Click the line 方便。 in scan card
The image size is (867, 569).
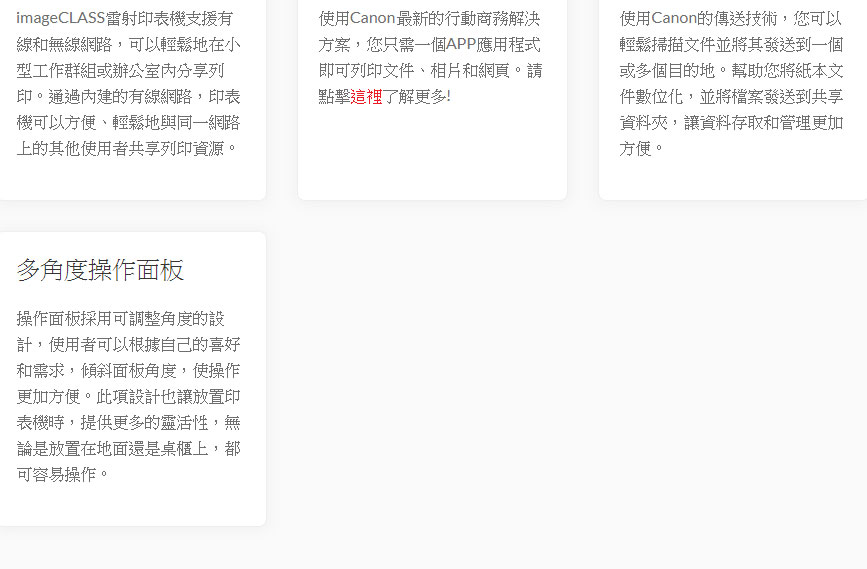642,149
